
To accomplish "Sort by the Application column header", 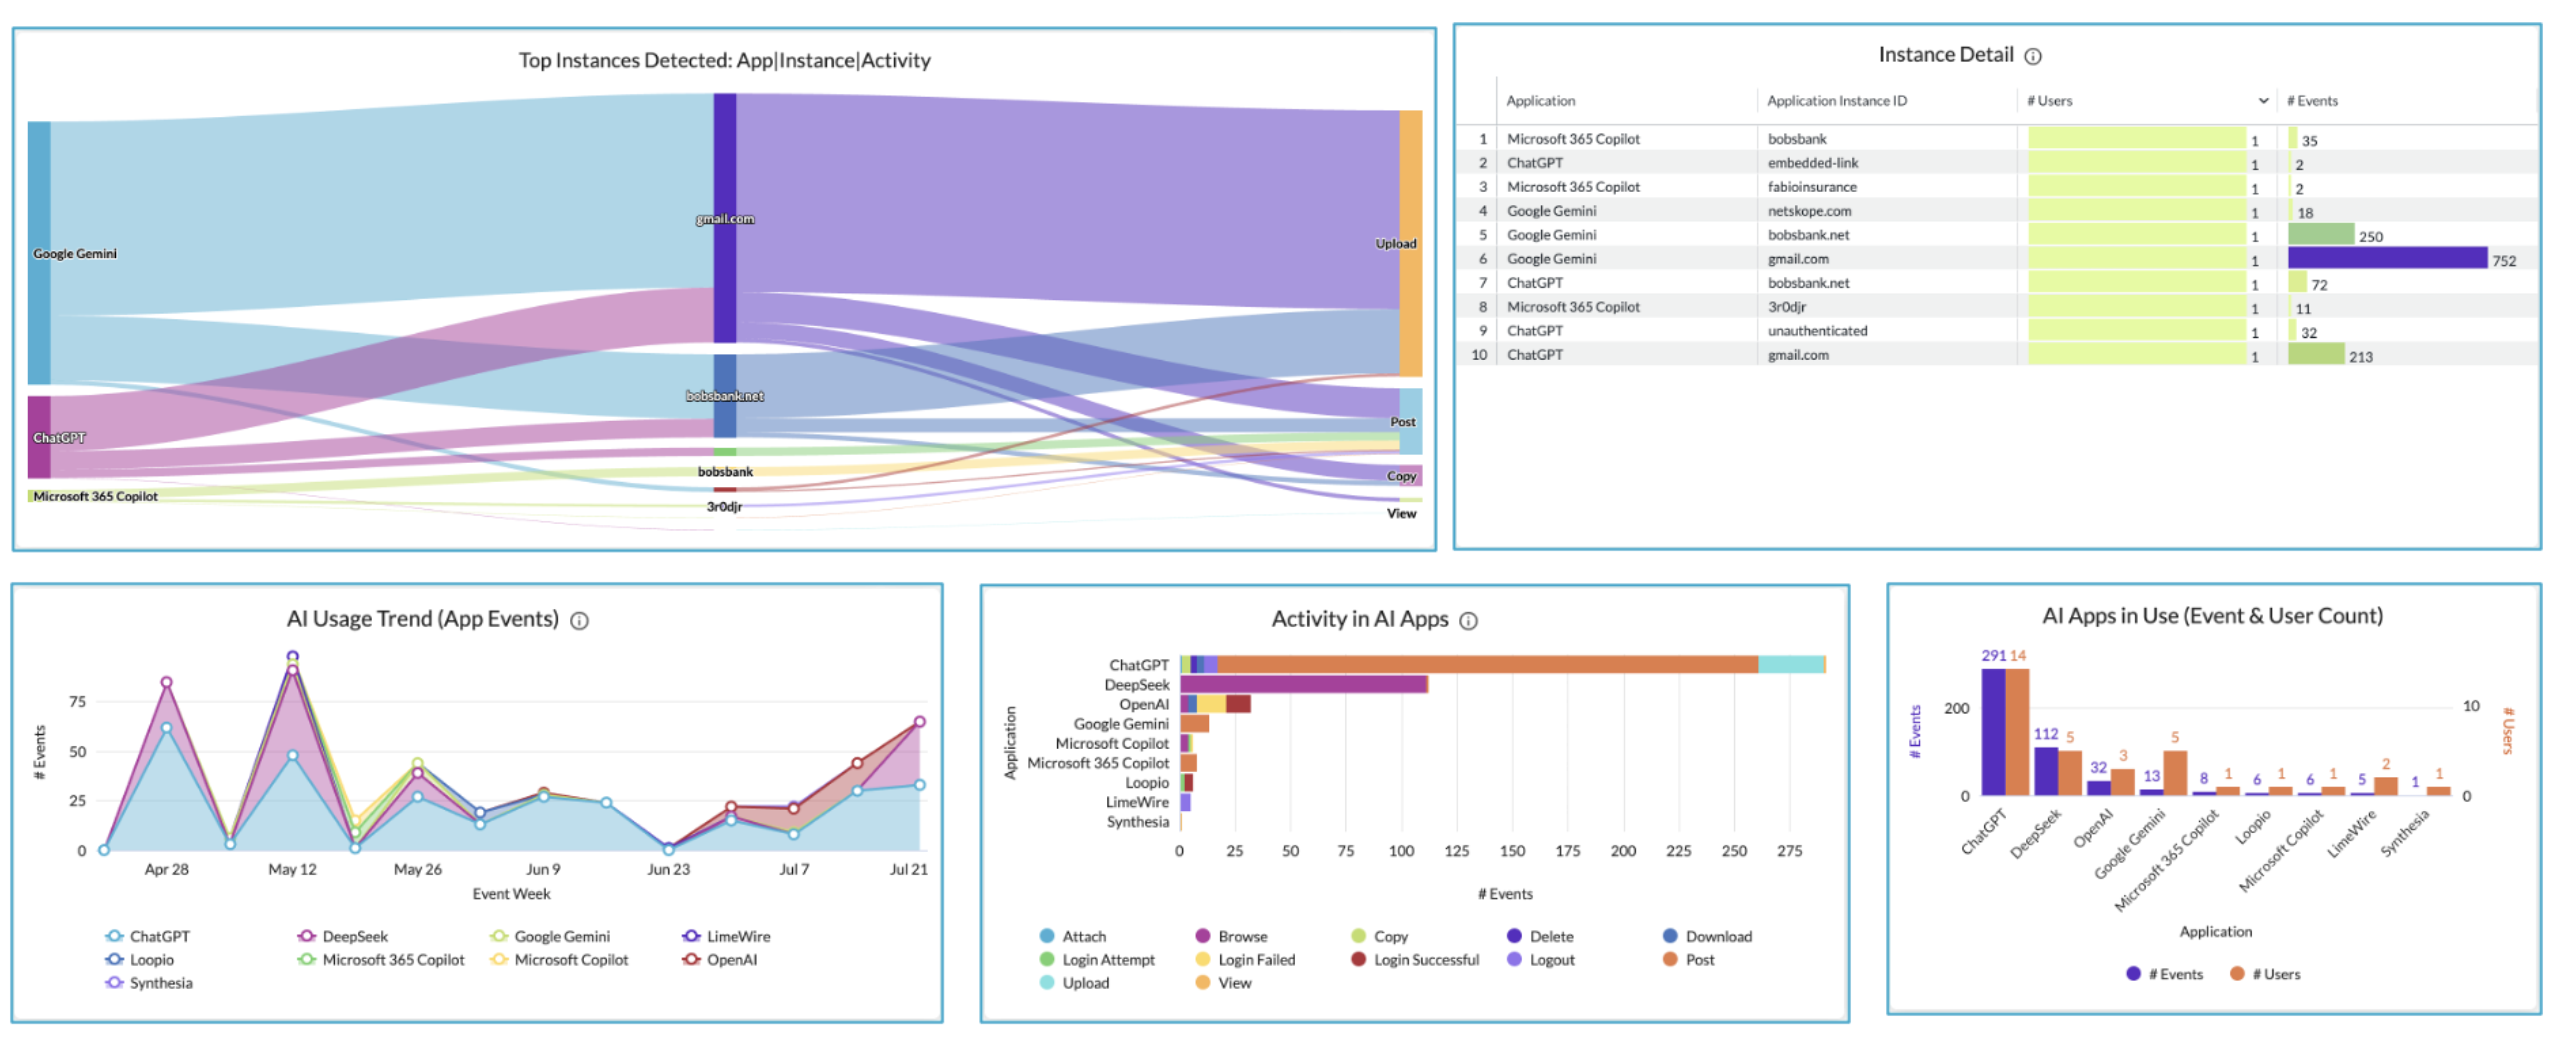I will tap(1540, 101).
